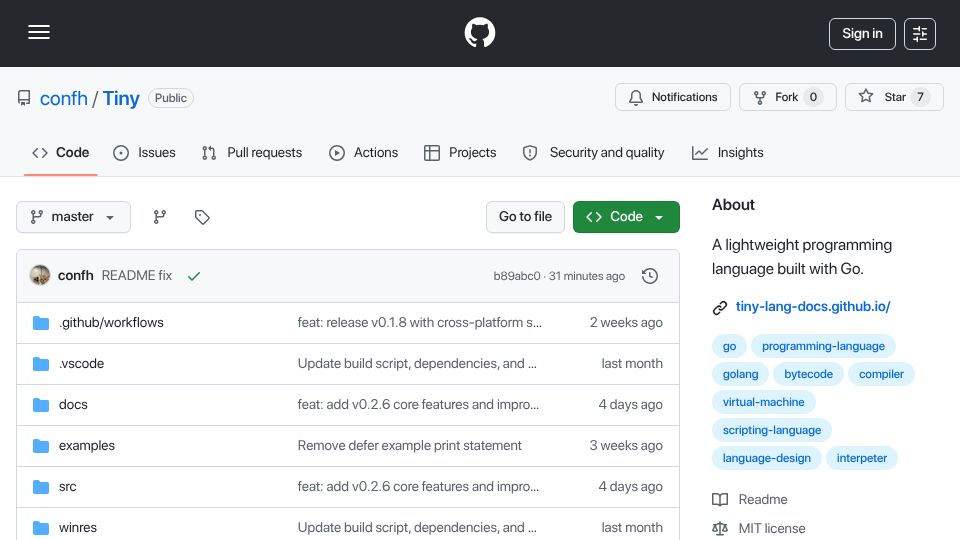Screen dimensions: 960x540
Task: Switch to the Code tab
Action: coord(61,152)
